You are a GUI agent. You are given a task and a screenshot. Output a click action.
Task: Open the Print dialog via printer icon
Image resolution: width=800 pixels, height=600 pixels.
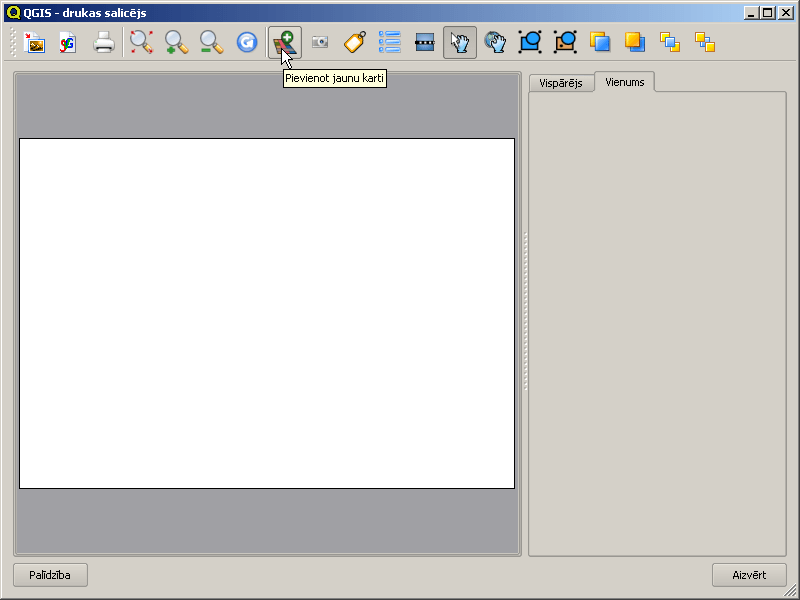click(104, 42)
